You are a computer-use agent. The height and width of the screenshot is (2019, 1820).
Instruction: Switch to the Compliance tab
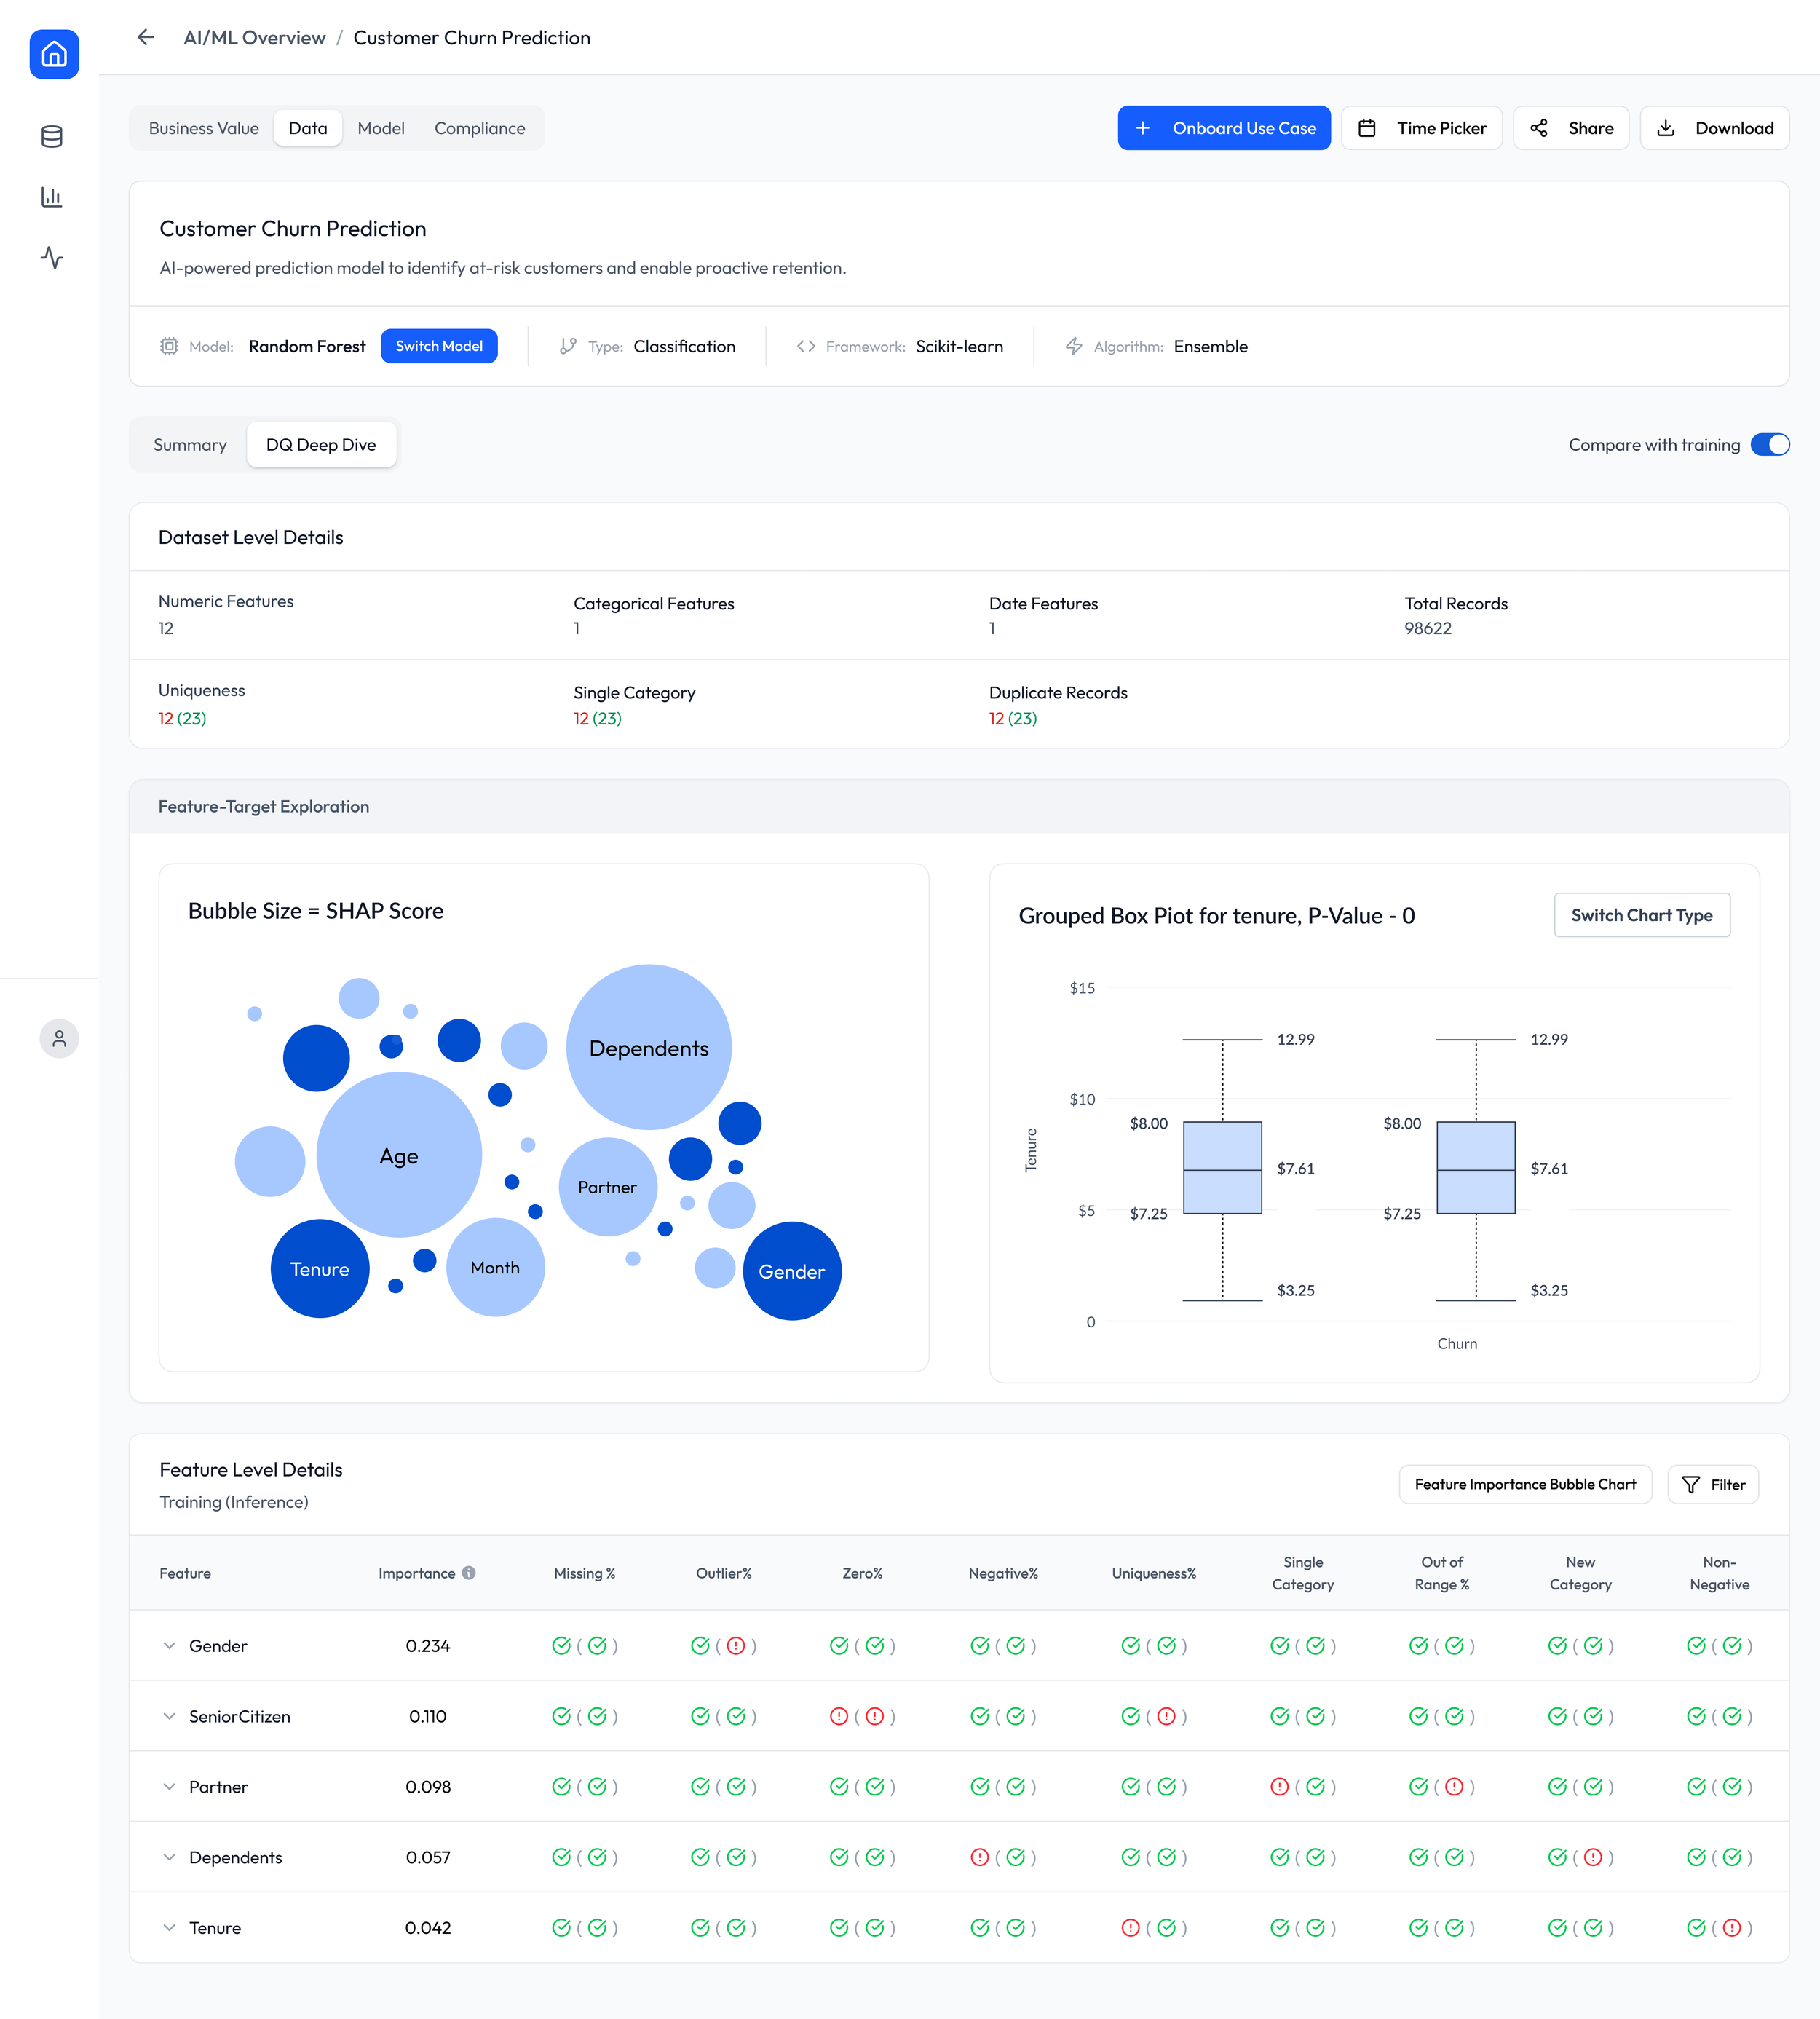pos(479,128)
